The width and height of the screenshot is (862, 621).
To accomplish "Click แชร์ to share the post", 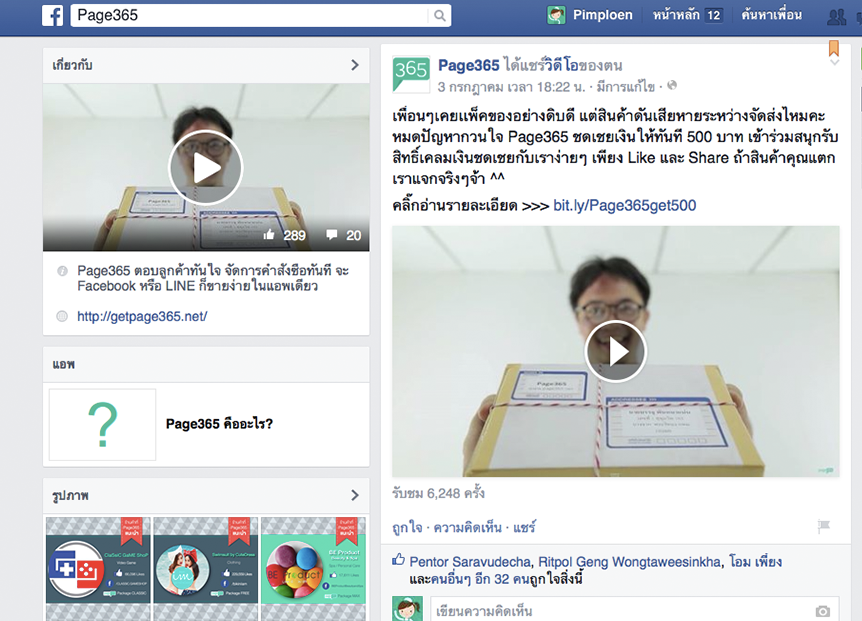I will point(524,528).
